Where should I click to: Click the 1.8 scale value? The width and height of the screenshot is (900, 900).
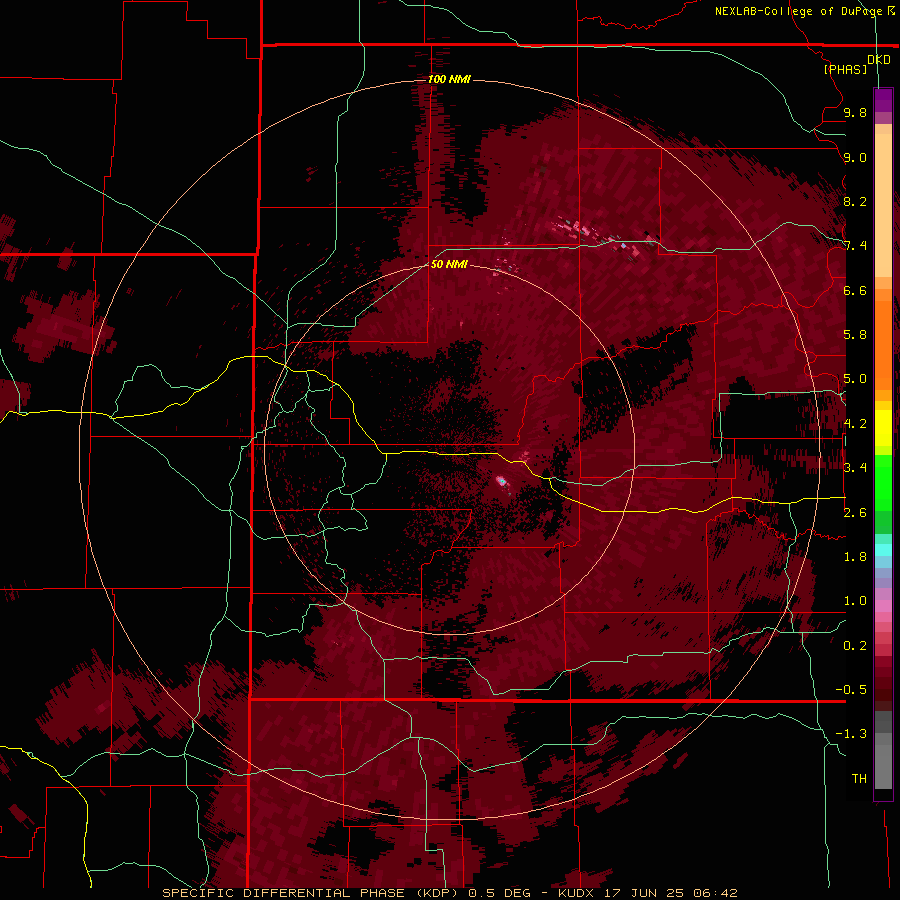(x=855, y=557)
